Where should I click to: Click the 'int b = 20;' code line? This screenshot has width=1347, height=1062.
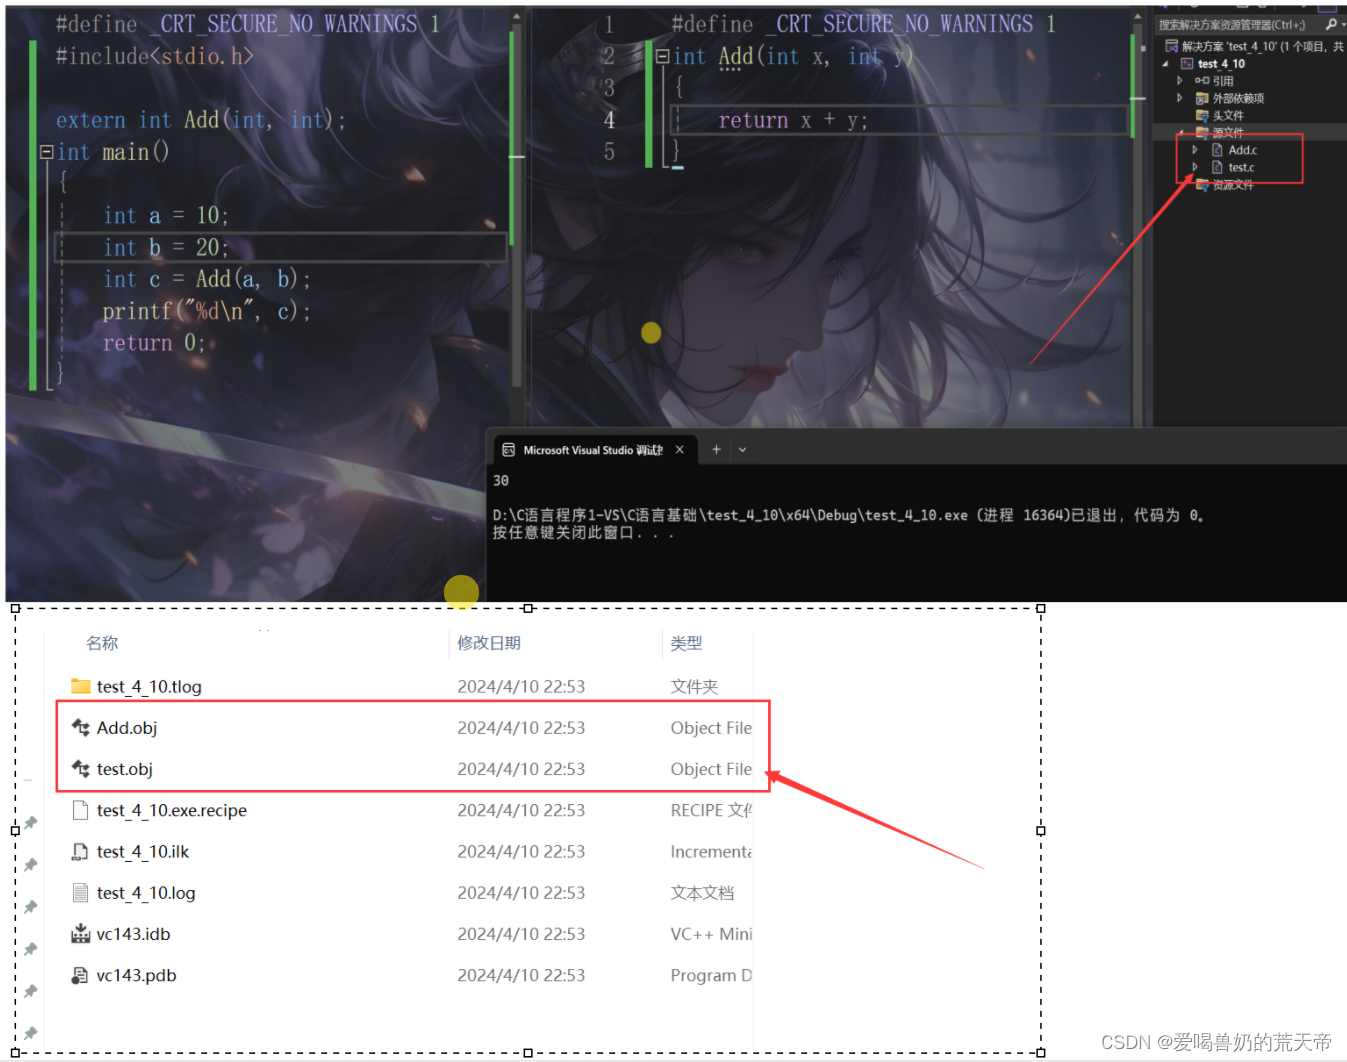tap(166, 247)
